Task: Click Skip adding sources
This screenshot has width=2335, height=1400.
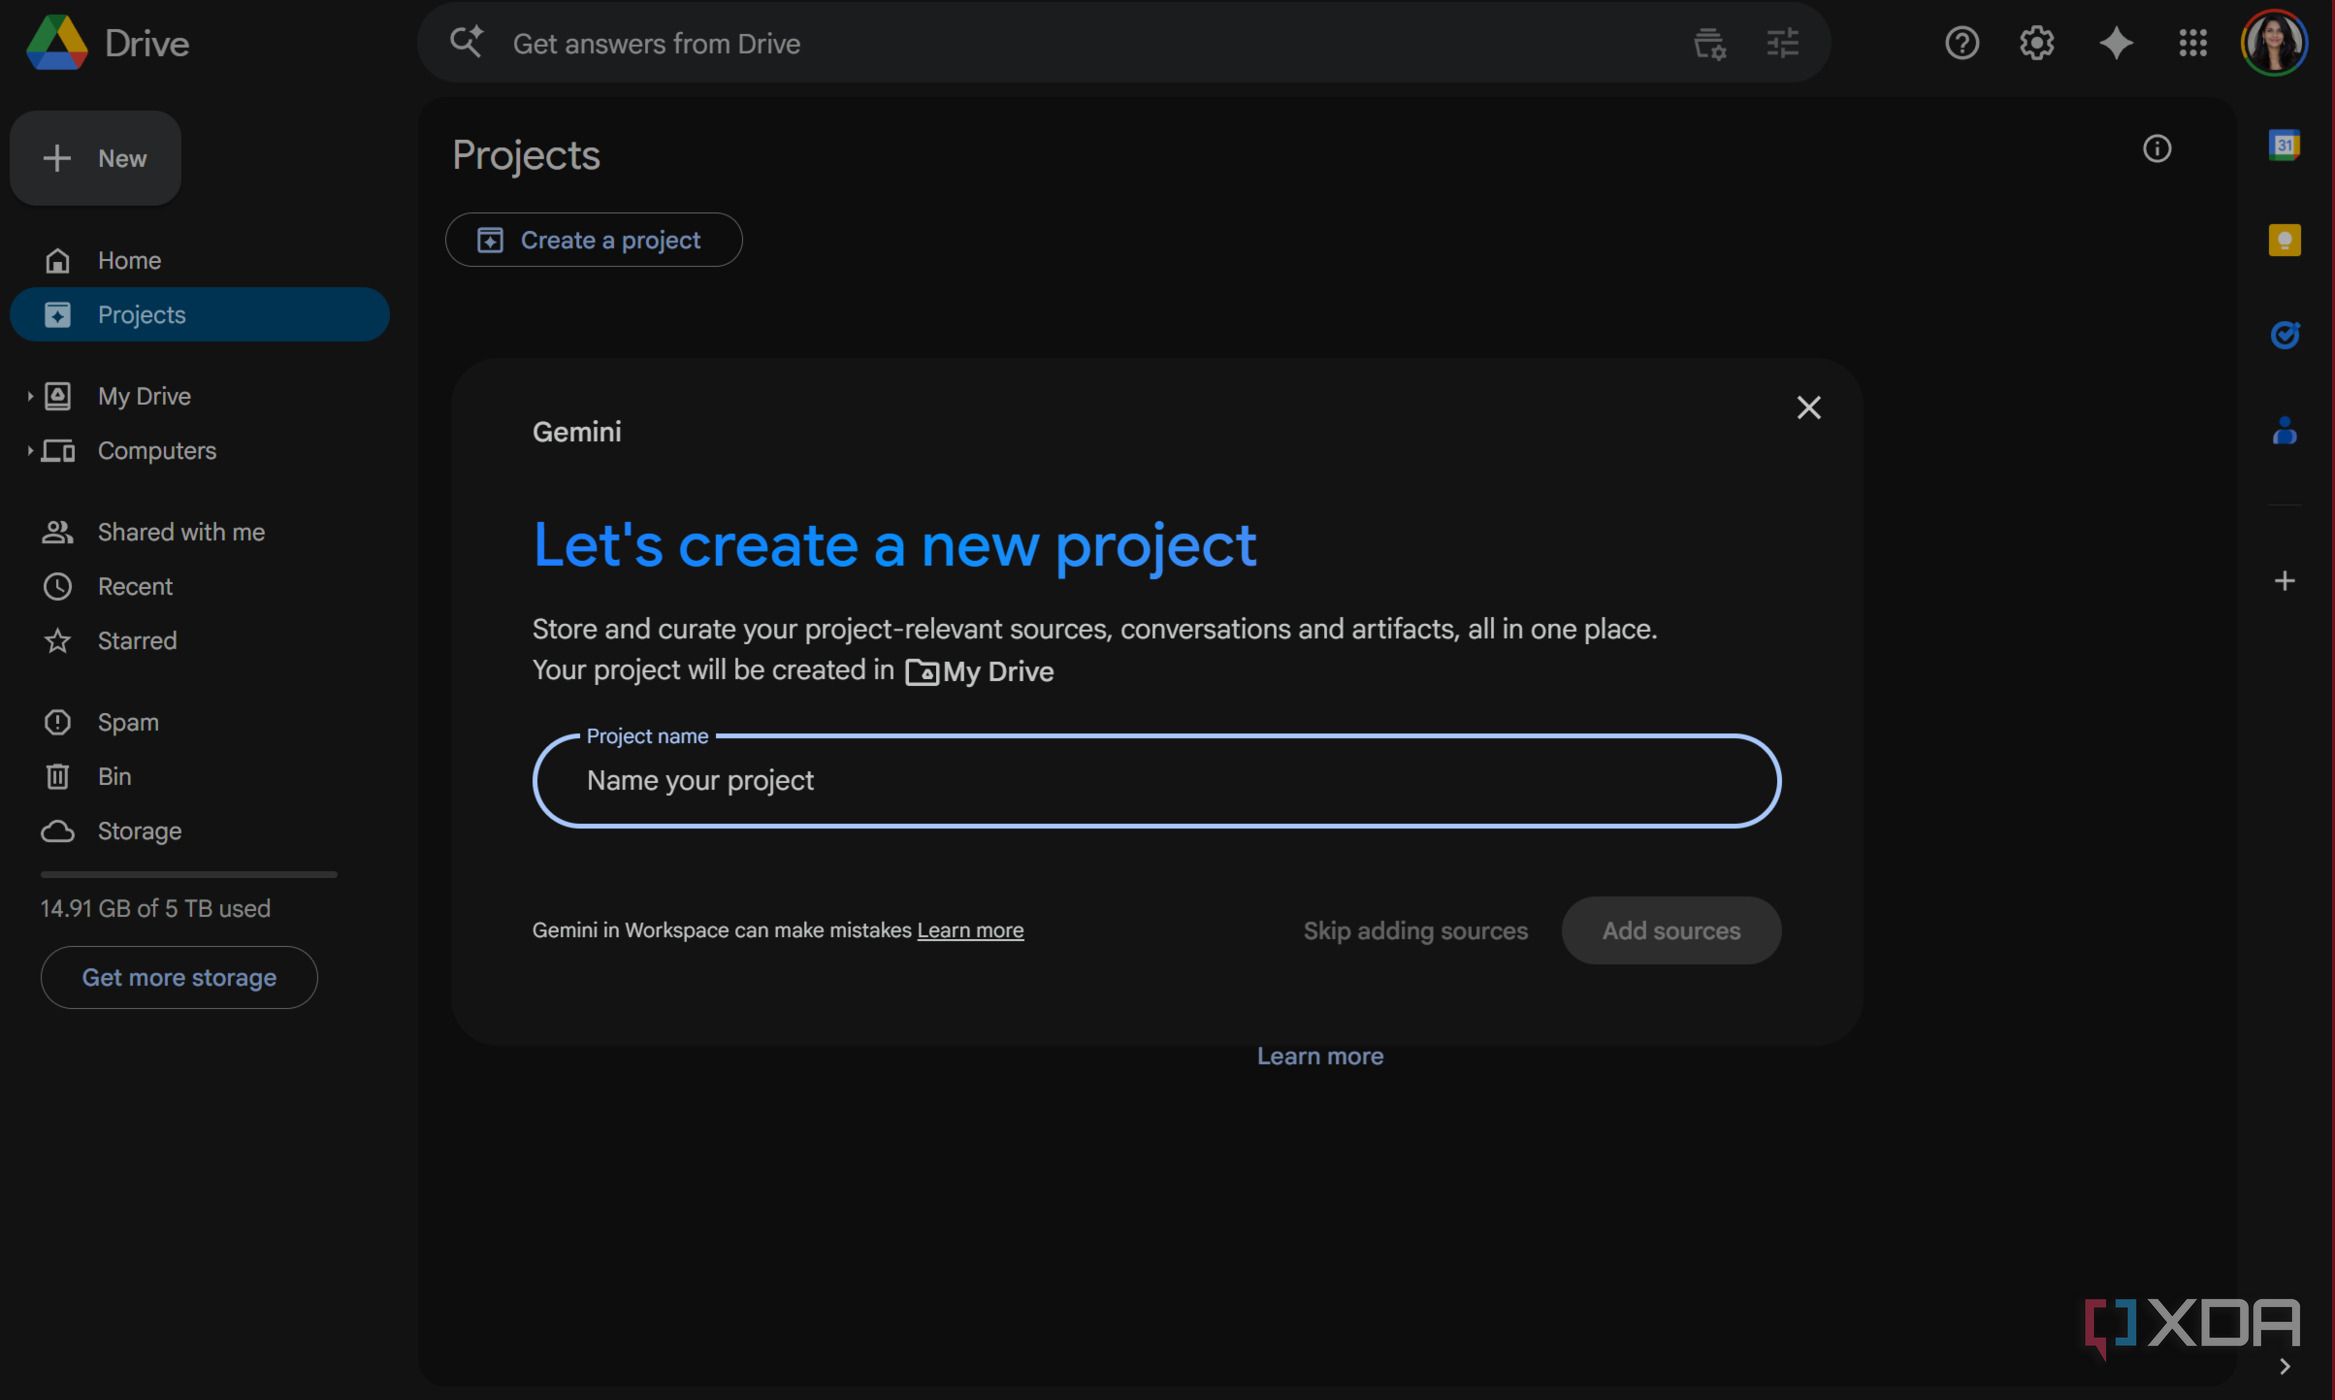Action: click(x=1415, y=931)
